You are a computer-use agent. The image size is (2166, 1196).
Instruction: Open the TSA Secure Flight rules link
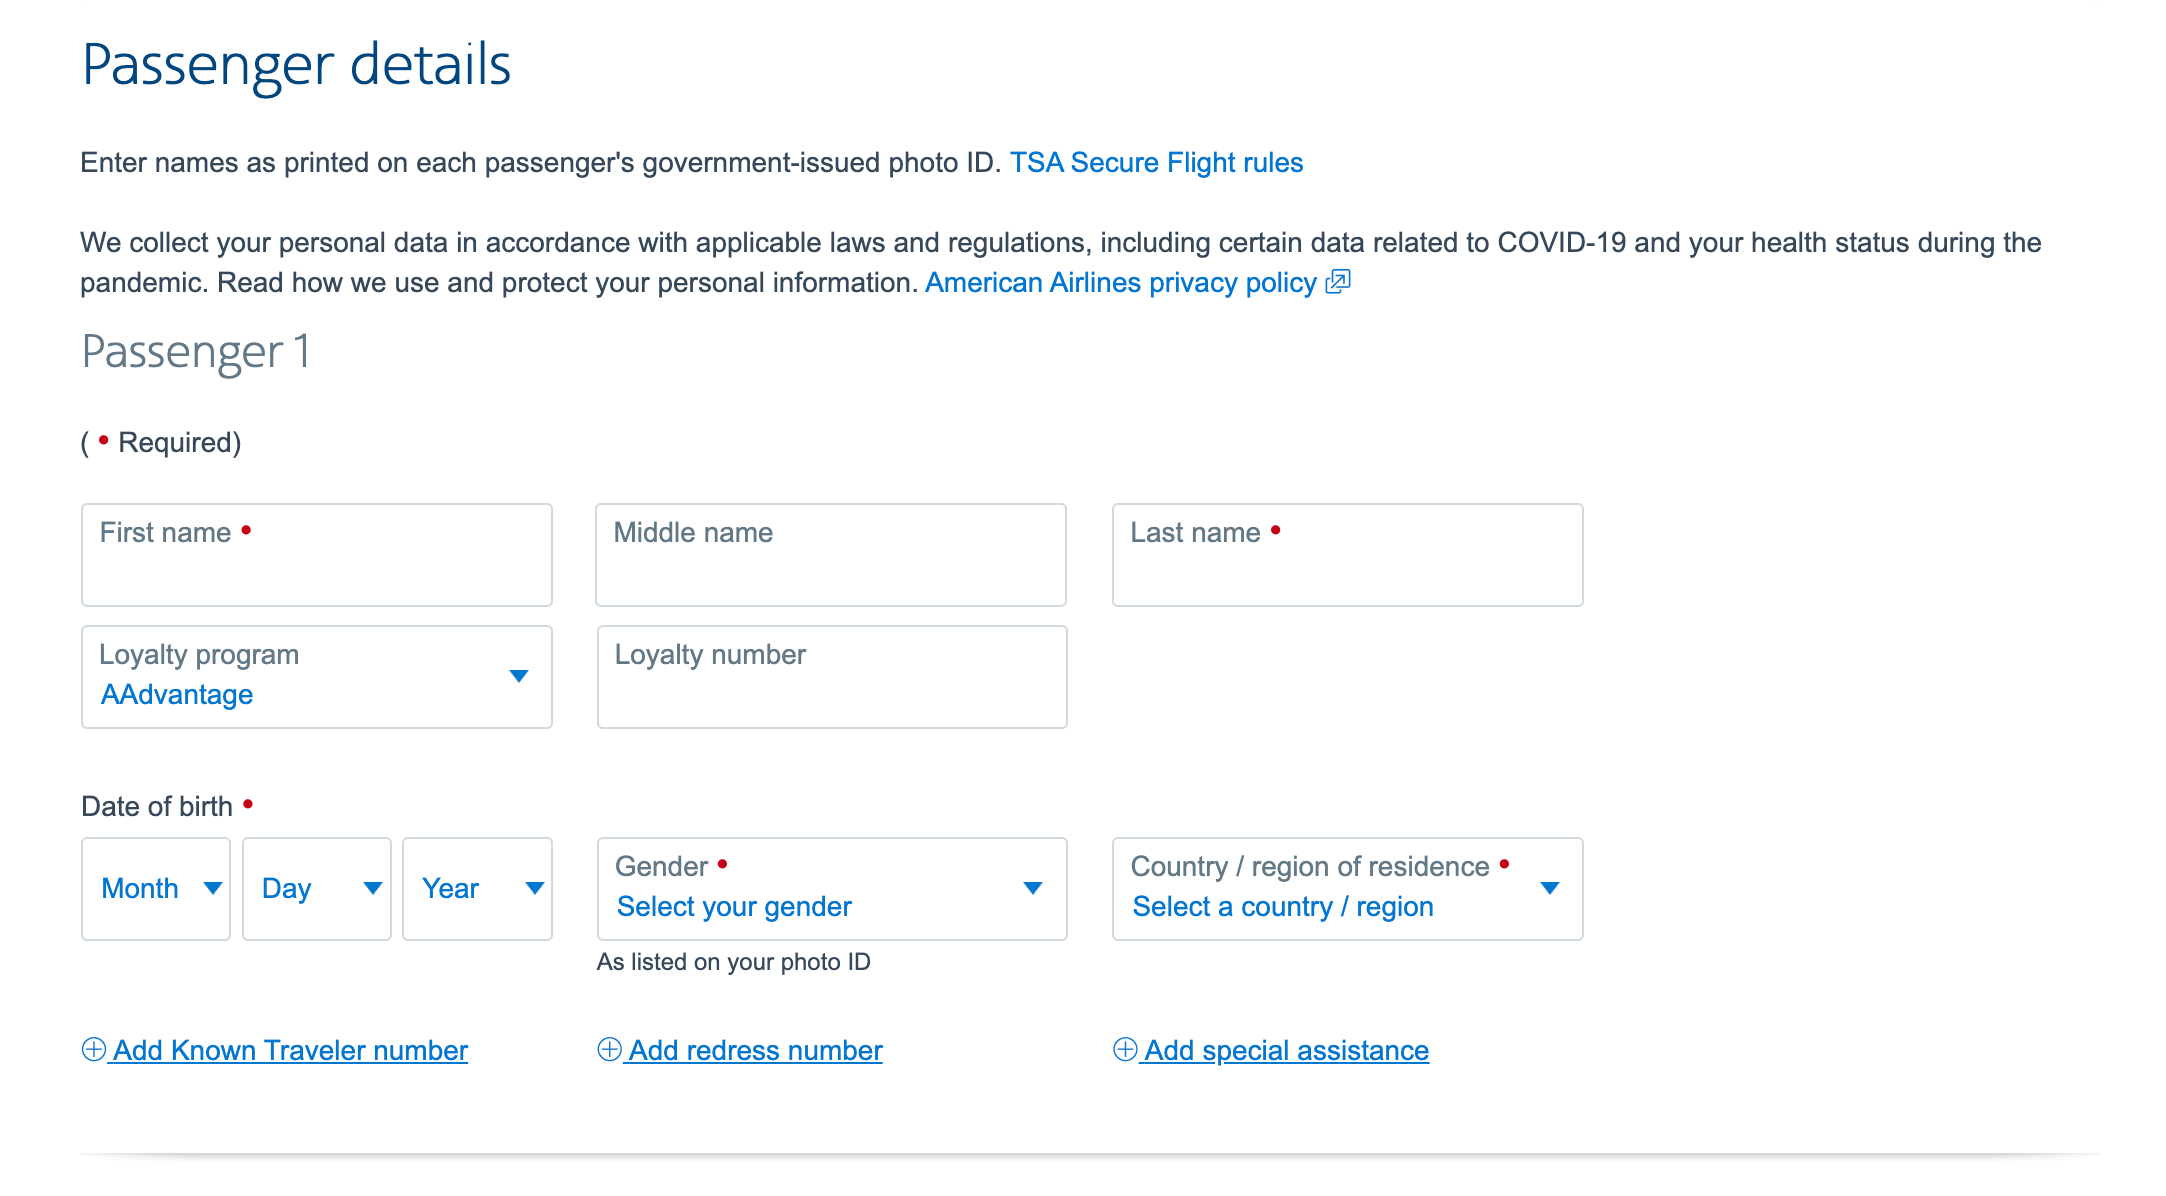pos(1156,163)
